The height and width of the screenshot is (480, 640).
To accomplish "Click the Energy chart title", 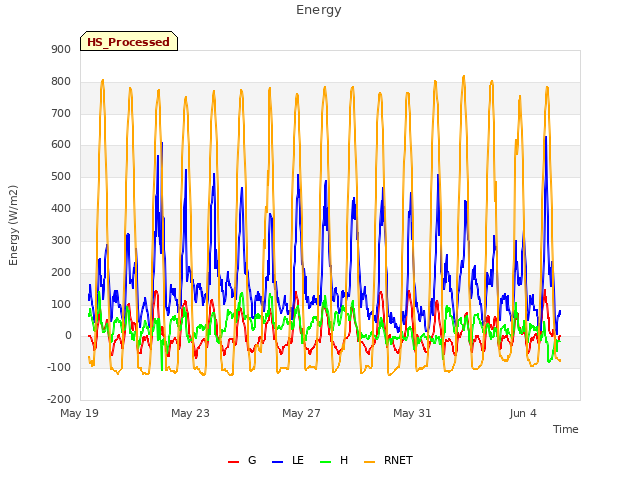I will (318, 10).
